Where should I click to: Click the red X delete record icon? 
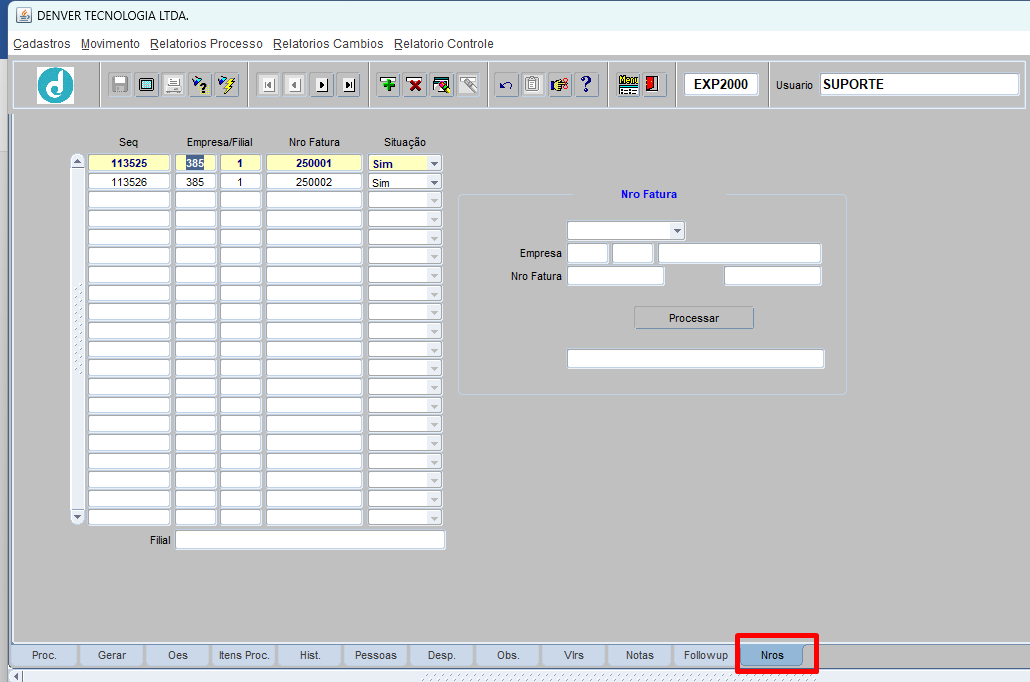pos(415,85)
